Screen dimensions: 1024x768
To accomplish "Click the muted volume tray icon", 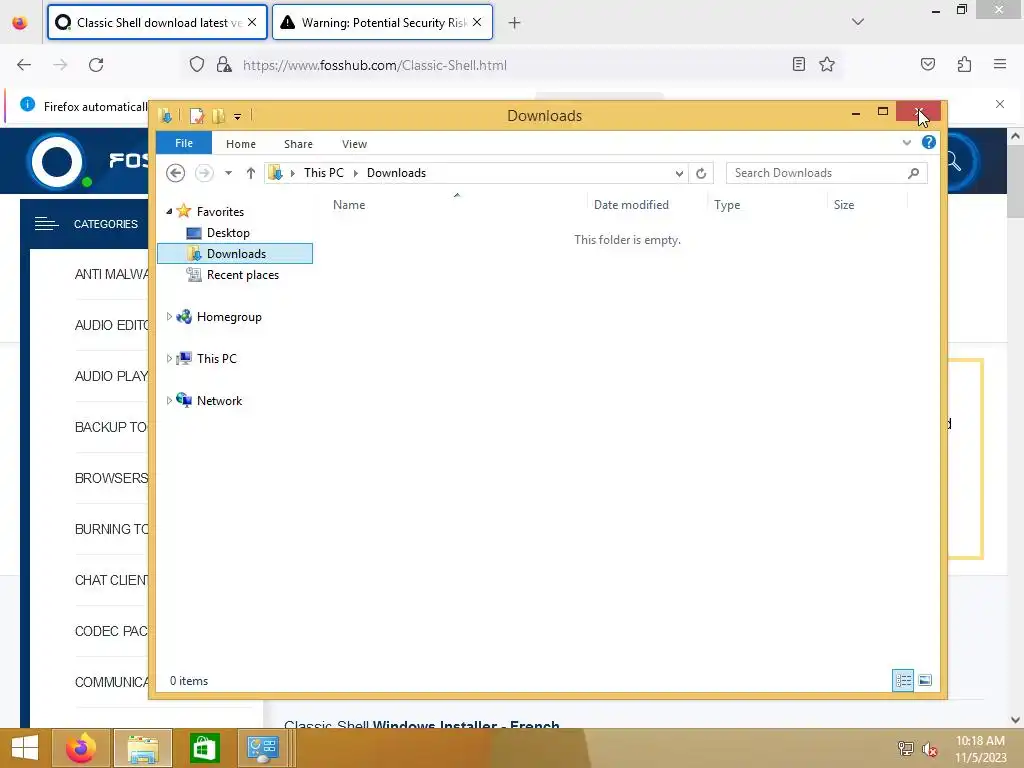I will click(x=929, y=749).
